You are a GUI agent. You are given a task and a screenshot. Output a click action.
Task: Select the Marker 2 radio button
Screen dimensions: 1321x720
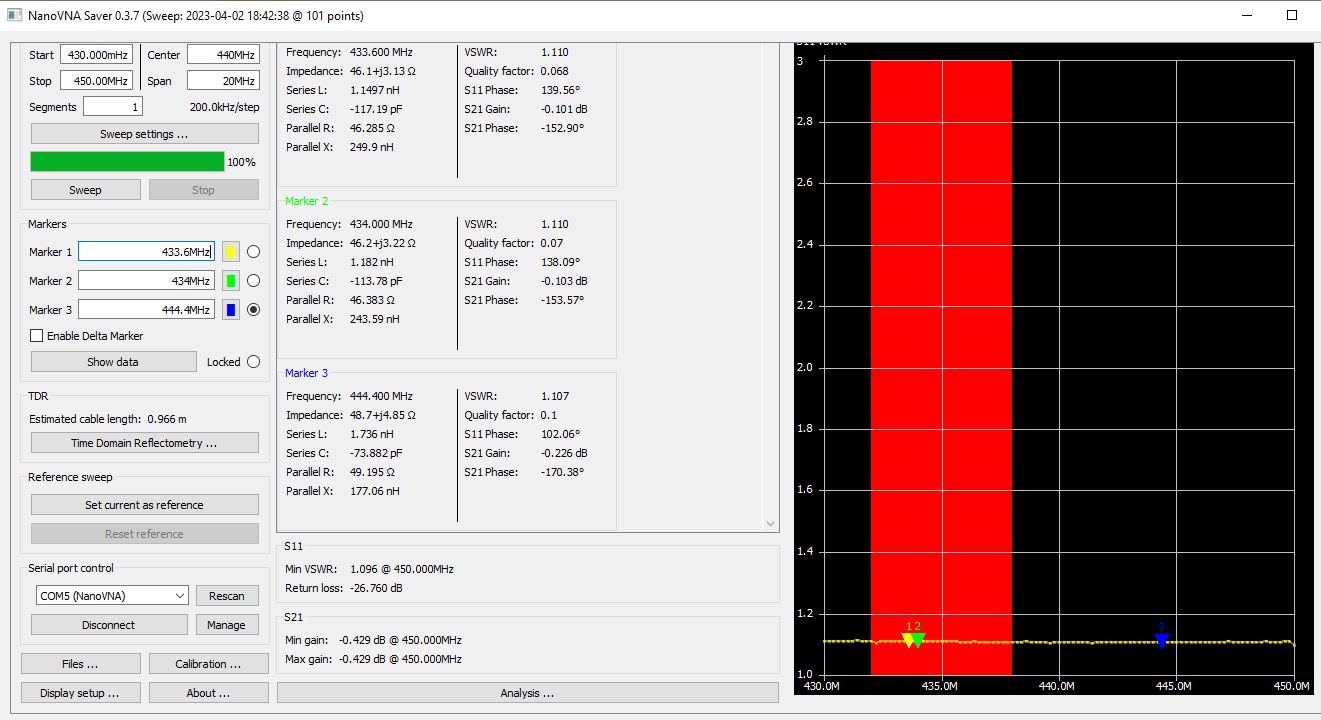pos(253,281)
